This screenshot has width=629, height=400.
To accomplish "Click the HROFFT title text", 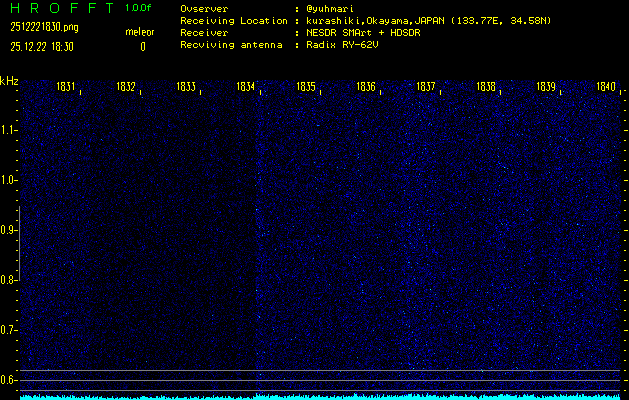I will [x=62, y=8].
